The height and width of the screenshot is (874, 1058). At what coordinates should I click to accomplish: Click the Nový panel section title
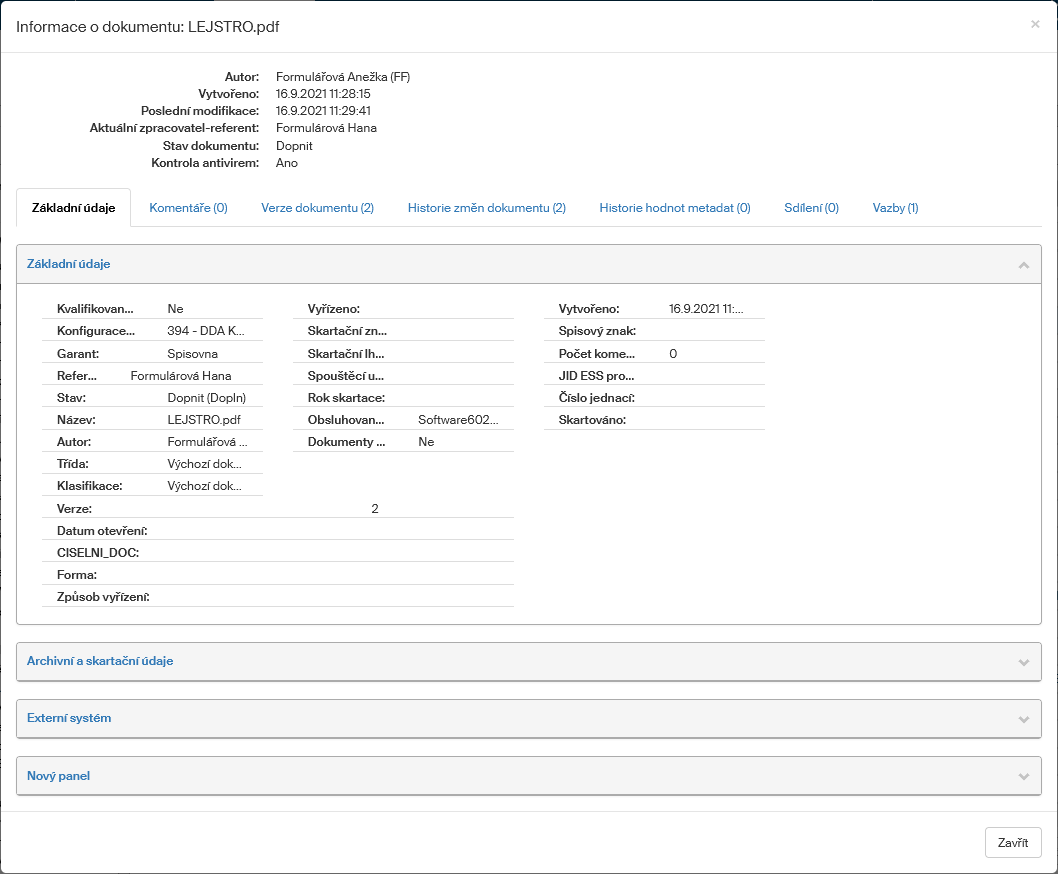[58, 775]
